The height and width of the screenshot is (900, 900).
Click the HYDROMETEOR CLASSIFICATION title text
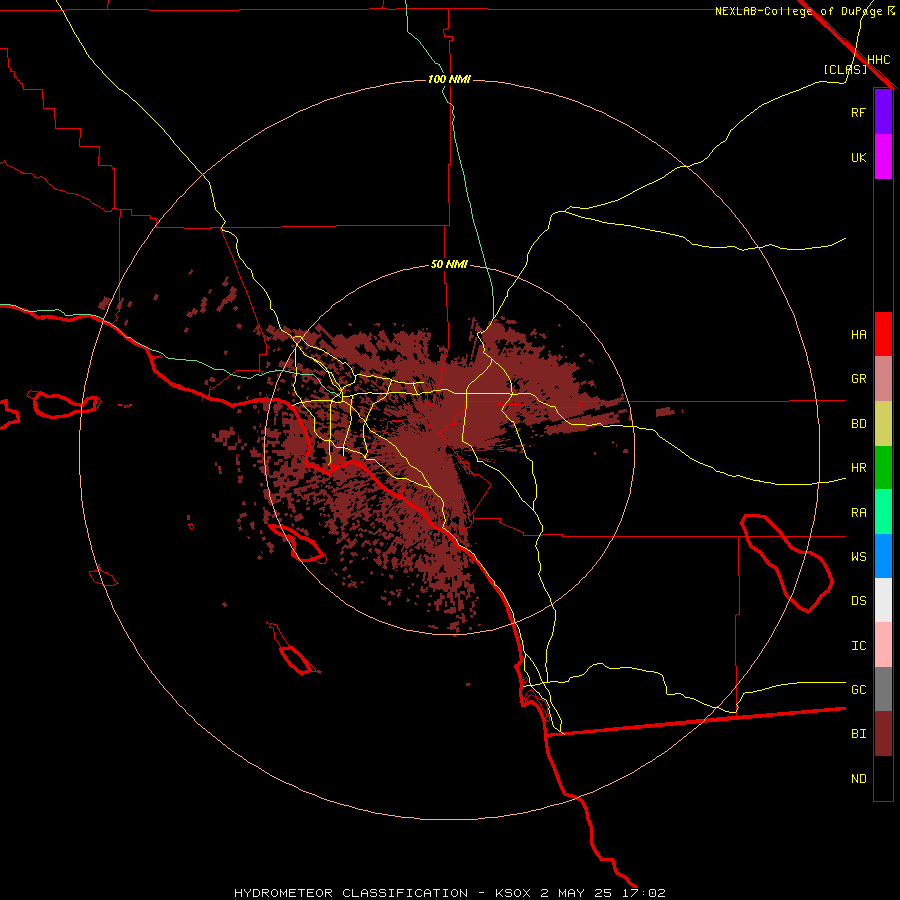[x=351, y=893]
